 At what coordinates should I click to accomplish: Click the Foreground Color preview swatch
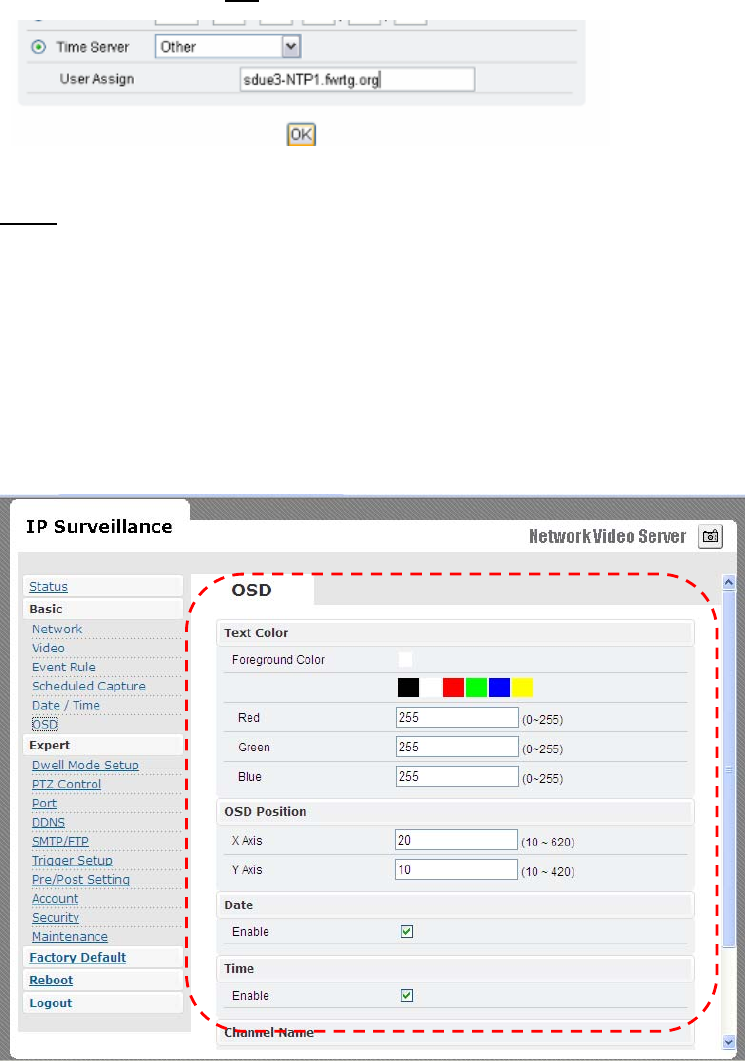405,660
